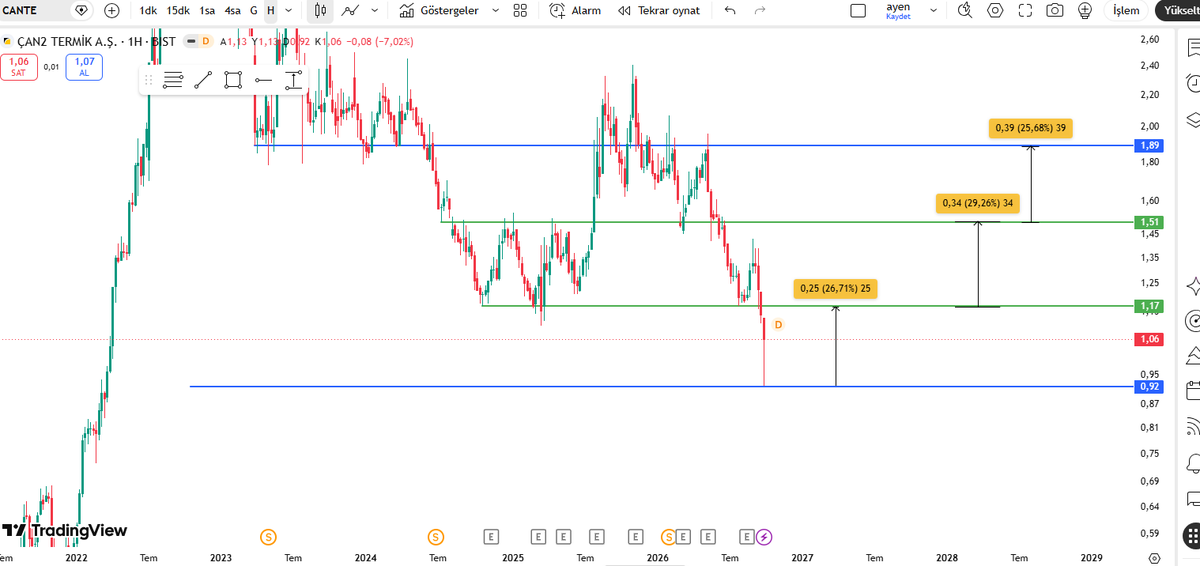Click the 1,51 green price label
Image resolution: width=1200 pixels, height=566 pixels.
point(1149,221)
